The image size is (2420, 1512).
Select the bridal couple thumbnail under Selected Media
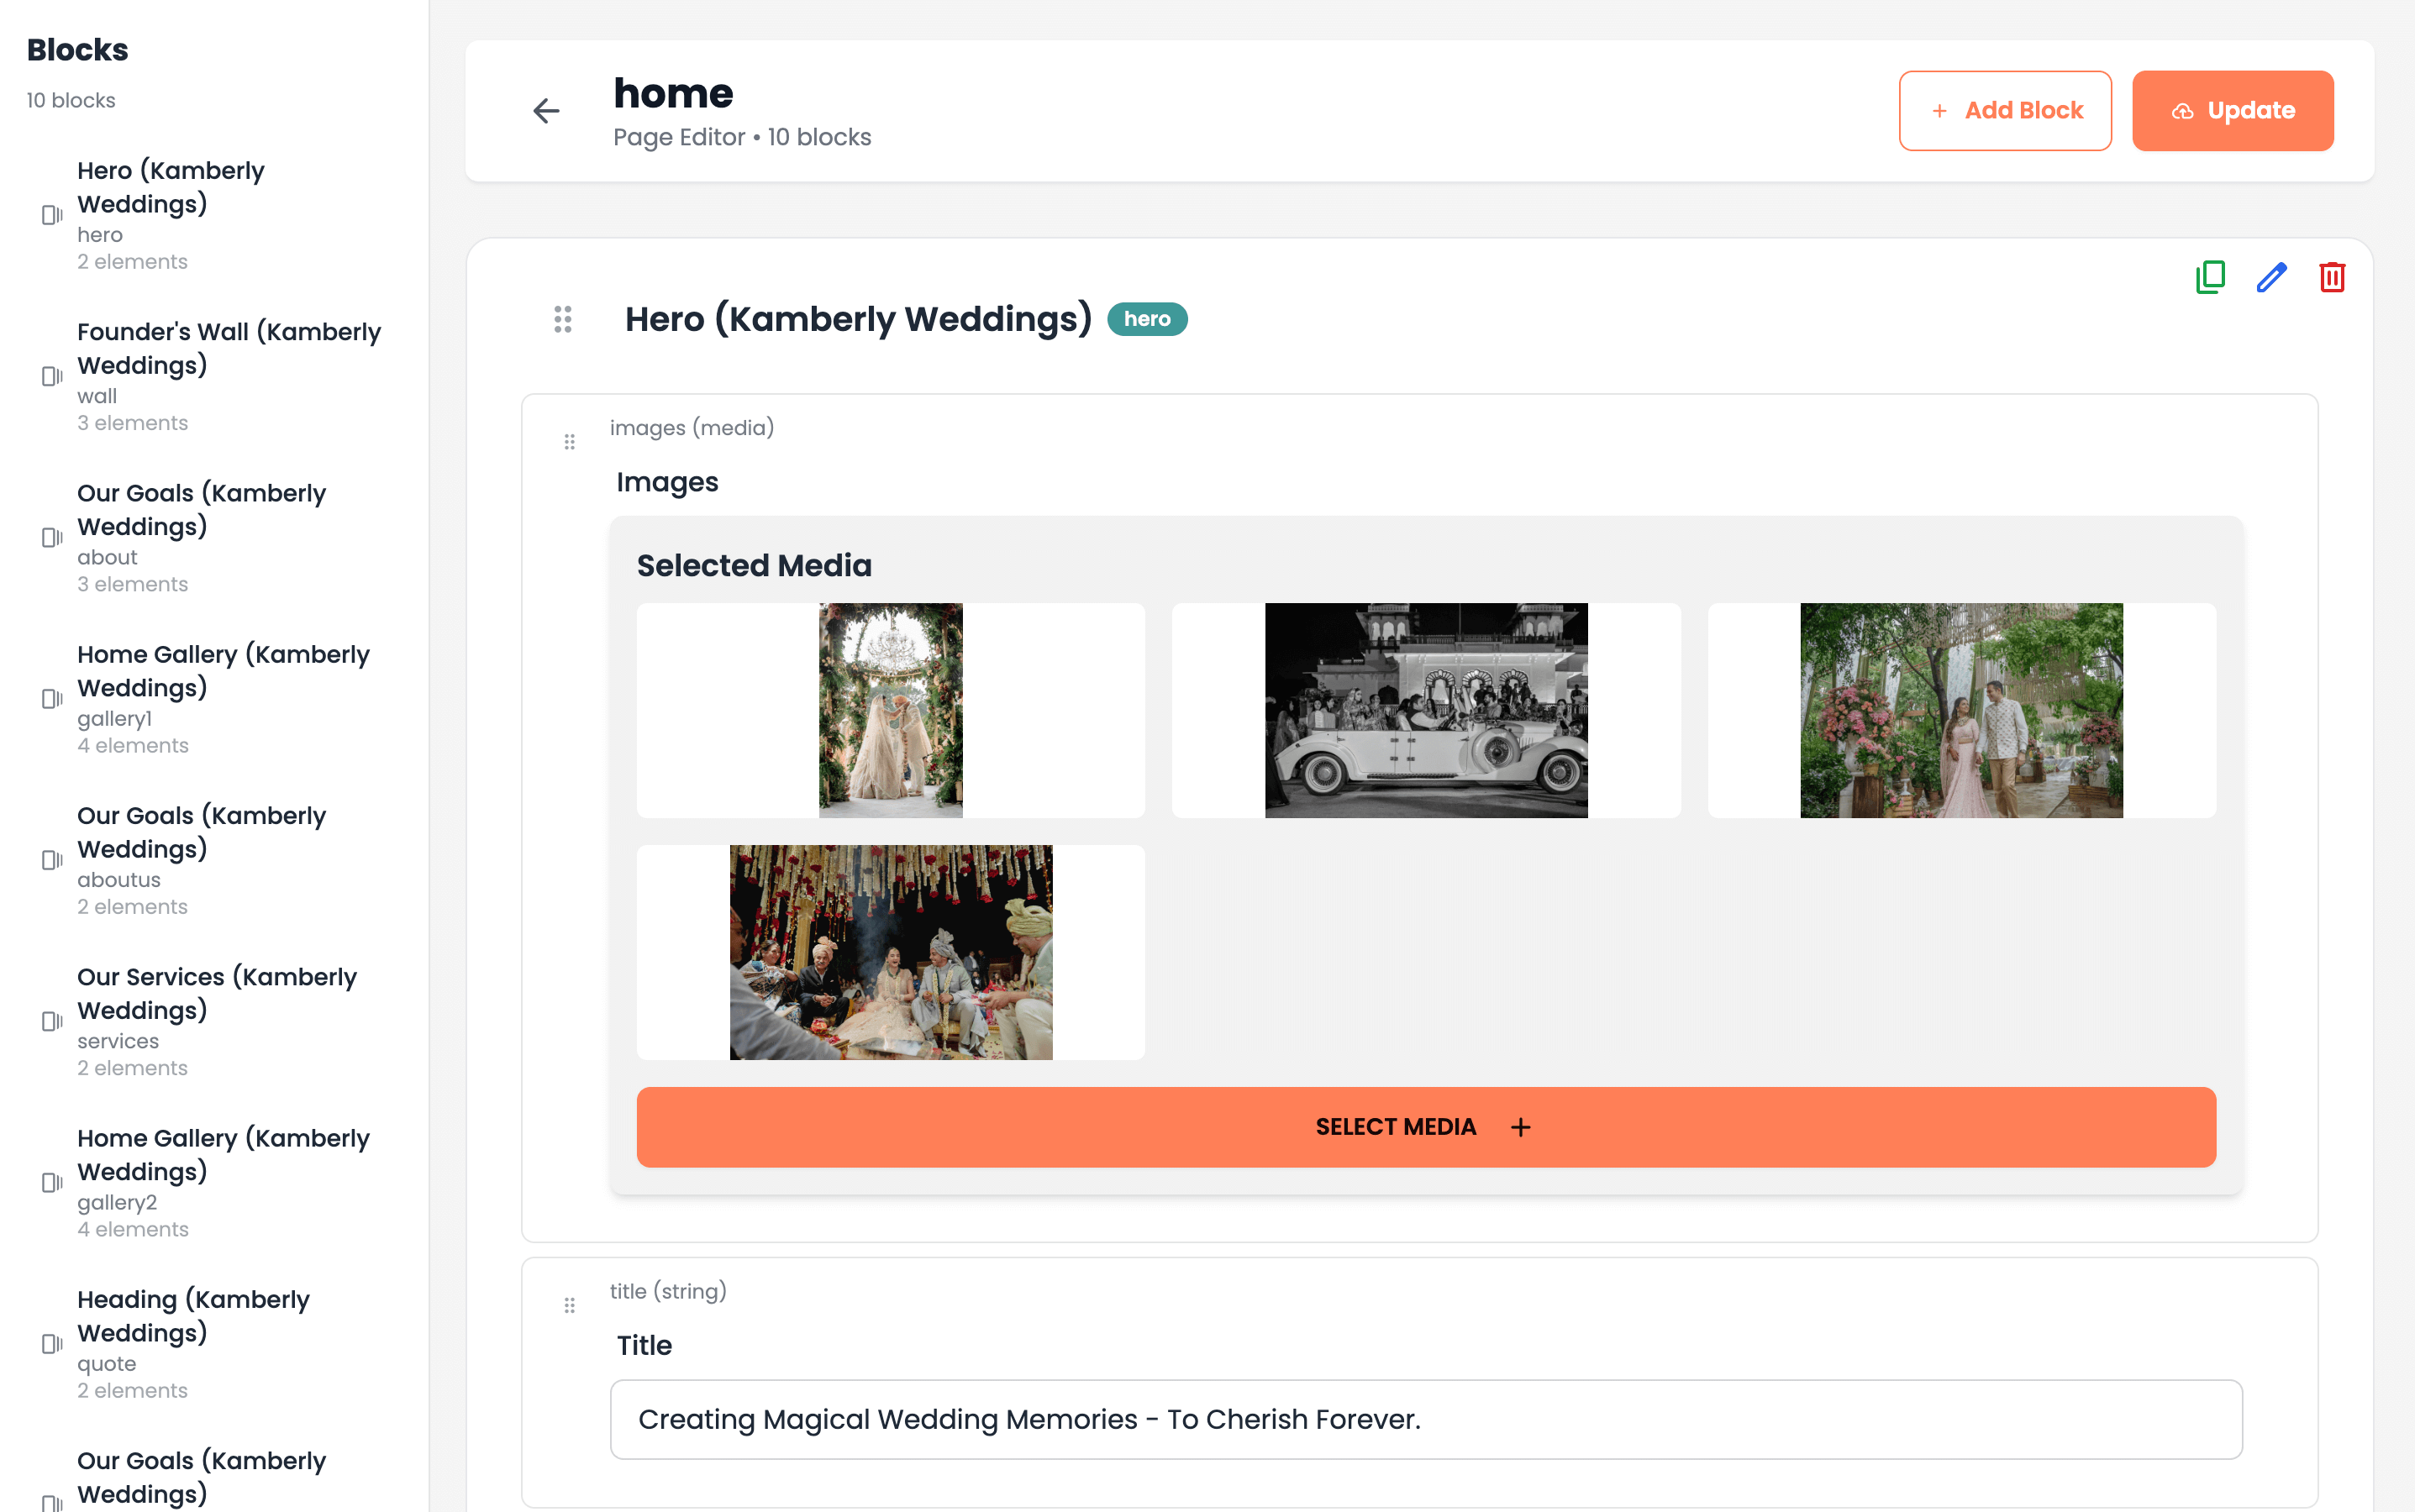click(889, 710)
